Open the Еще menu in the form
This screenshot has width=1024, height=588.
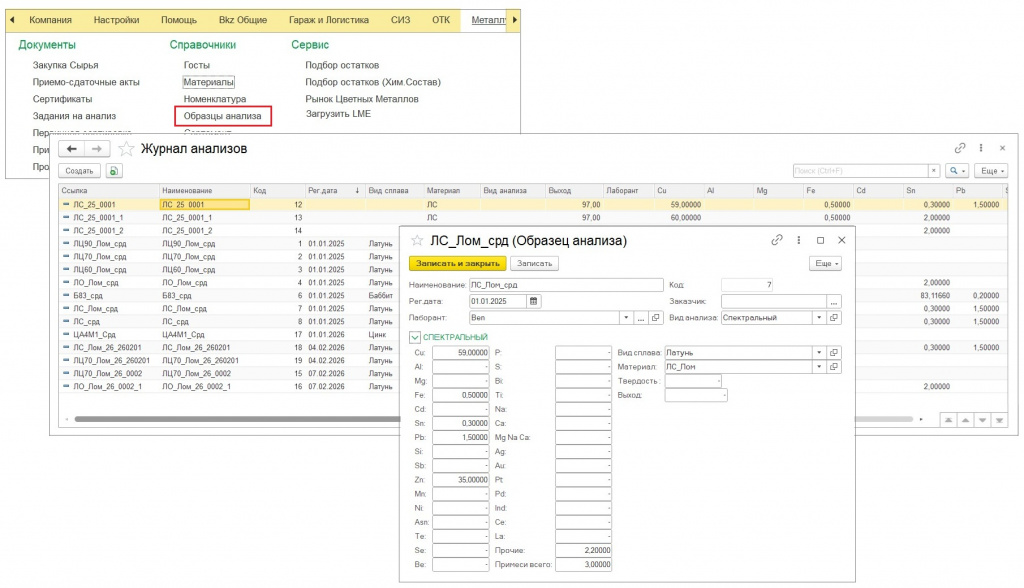(x=825, y=263)
